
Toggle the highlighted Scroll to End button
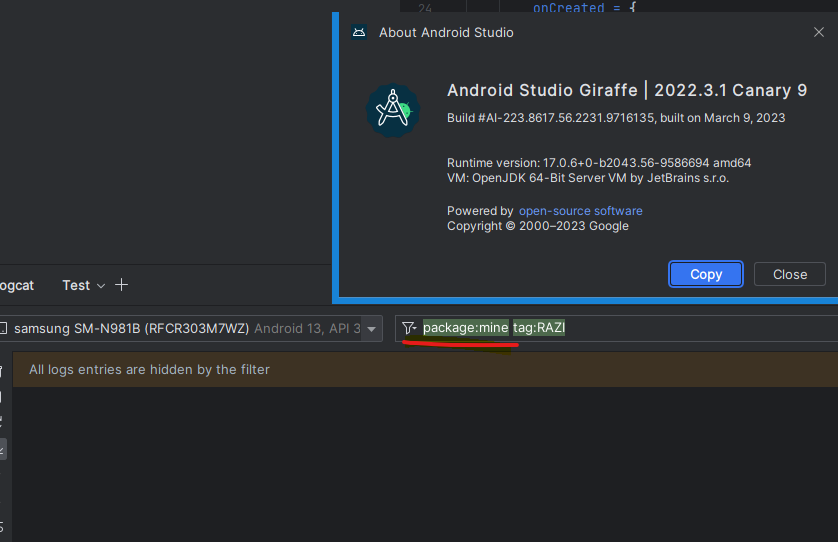(3, 449)
